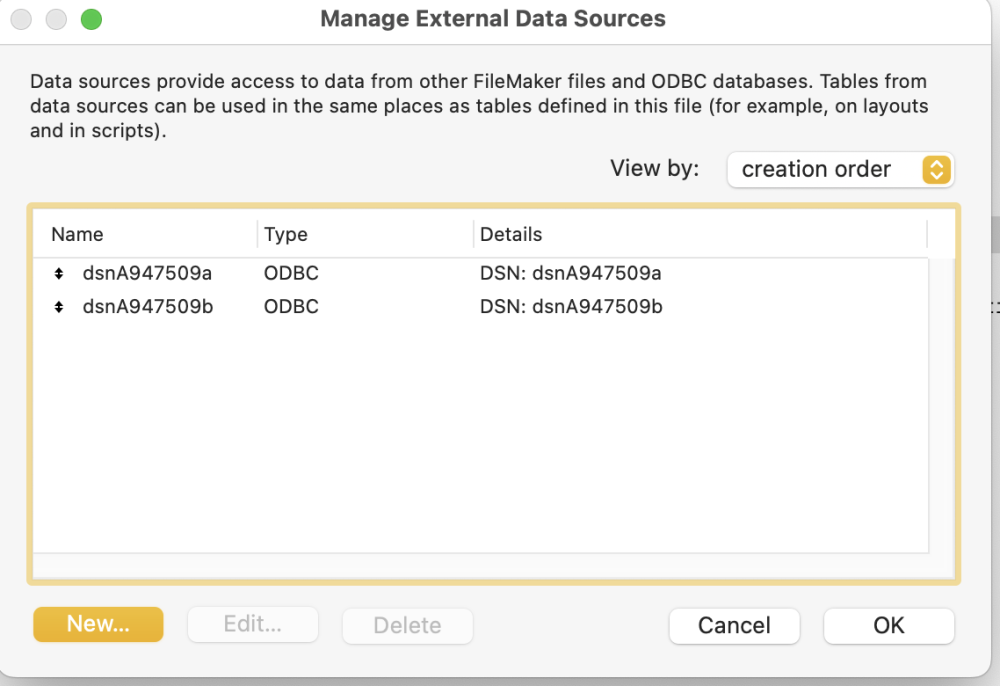Click the ODBC type cell for dsnA947509a
This screenshot has width=1000, height=686.
click(x=291, y=273)
